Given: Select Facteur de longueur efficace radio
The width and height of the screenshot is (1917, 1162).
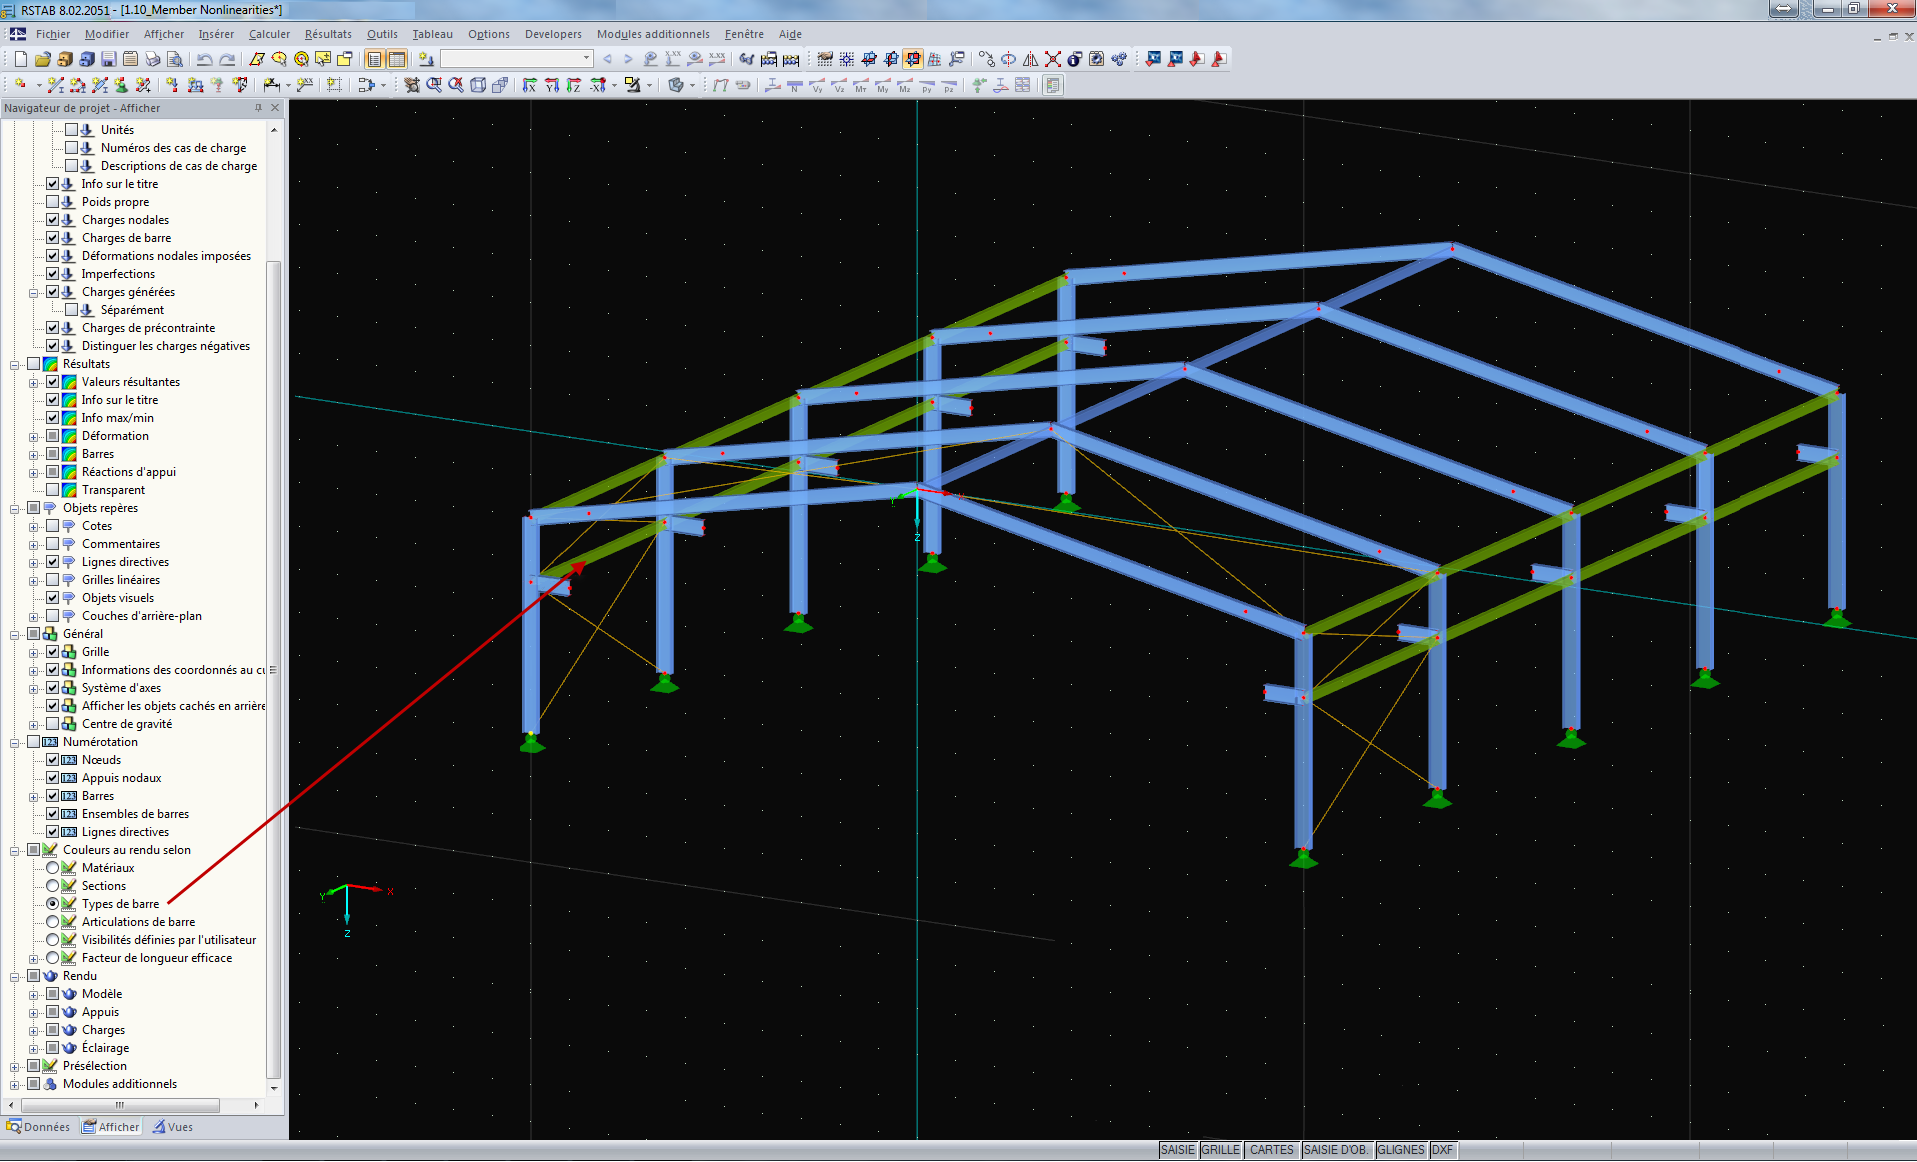Looking at the screenshot, I should point(53,958).
